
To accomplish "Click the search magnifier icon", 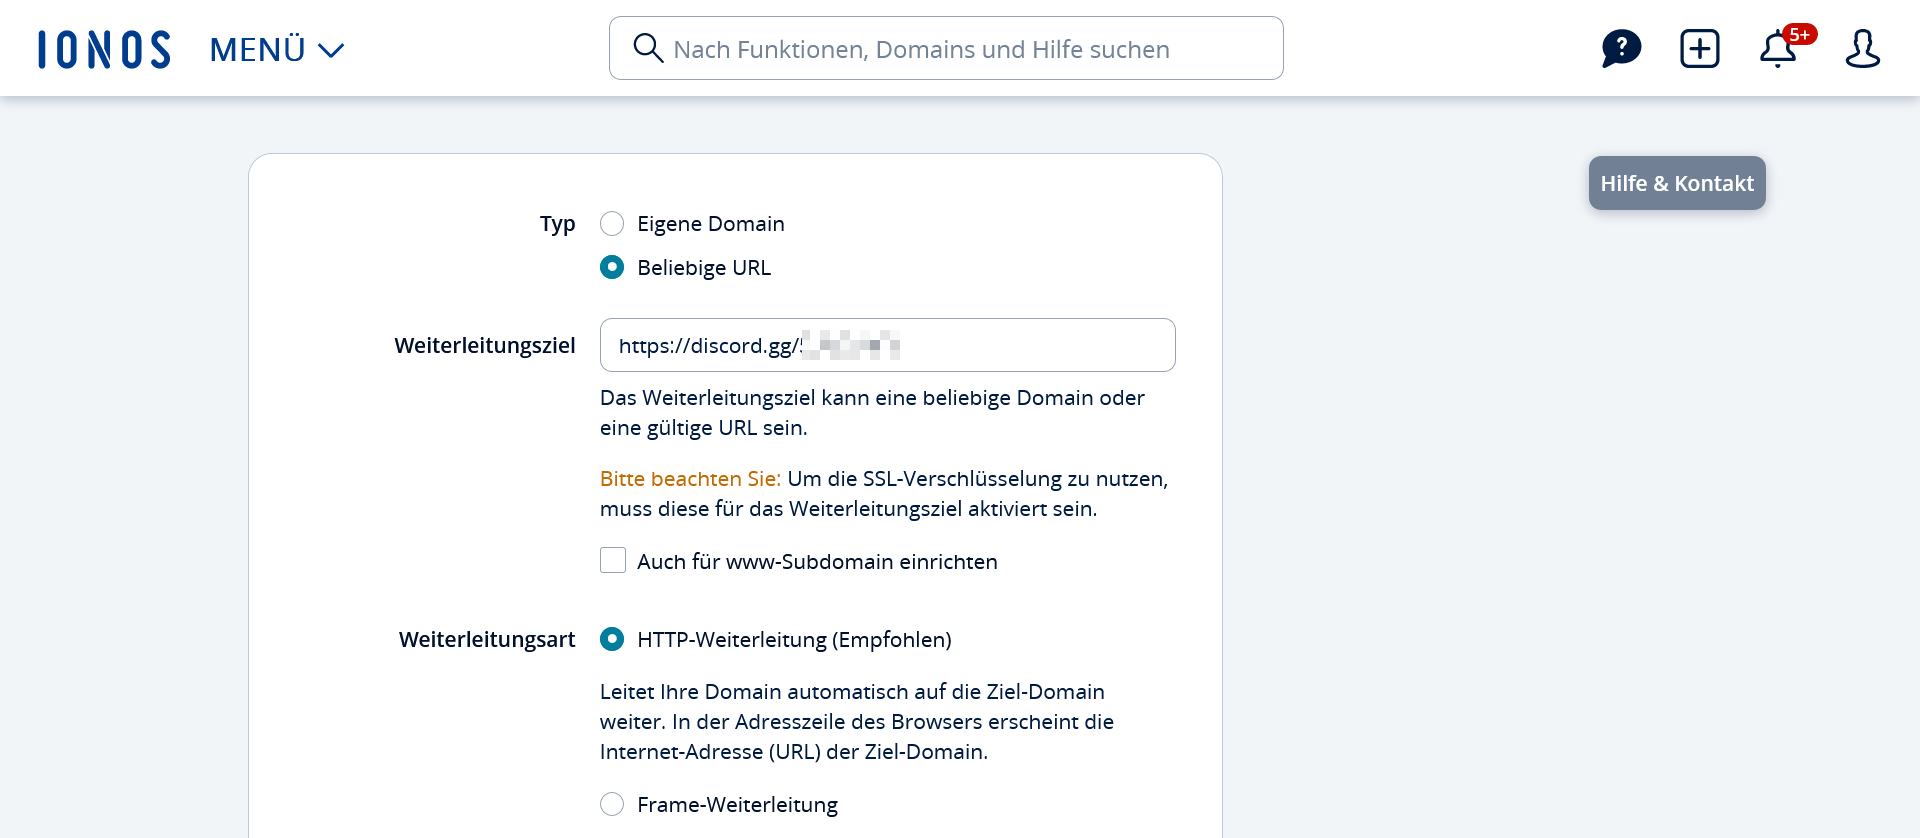I will point(648,48).
